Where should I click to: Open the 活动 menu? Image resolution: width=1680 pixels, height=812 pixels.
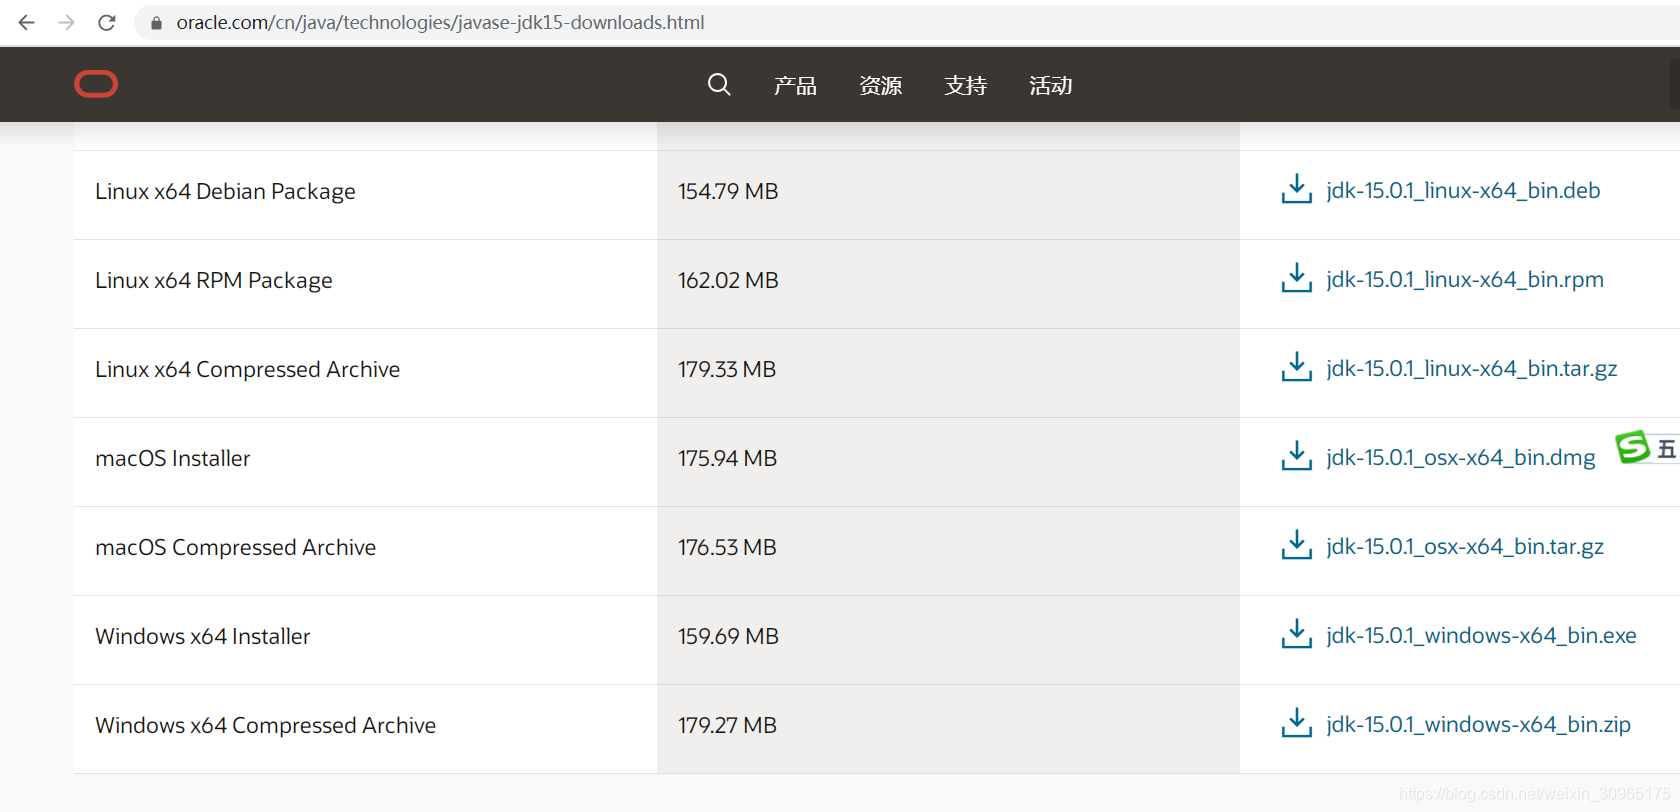tap(1051, 86)
